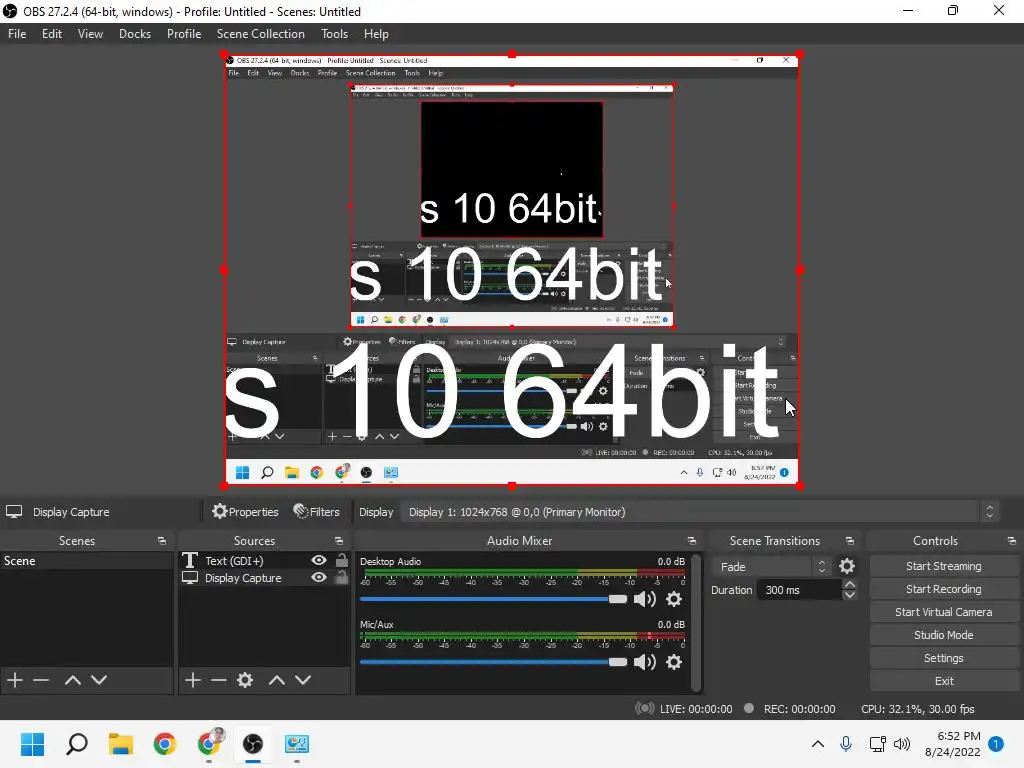
Task: Click Start Virtual Camera
Action: pyautogui.click(x=944, y=612)
